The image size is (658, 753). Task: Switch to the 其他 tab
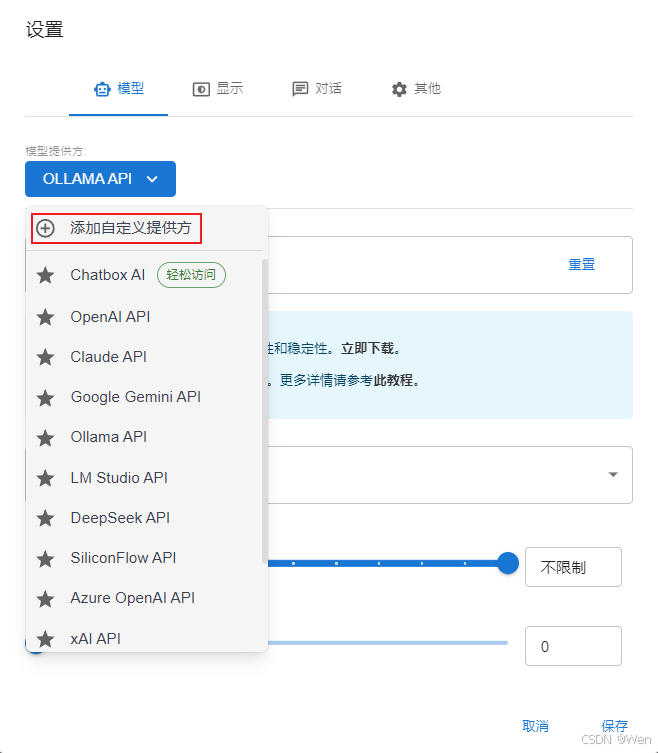(x=416, y=89)
